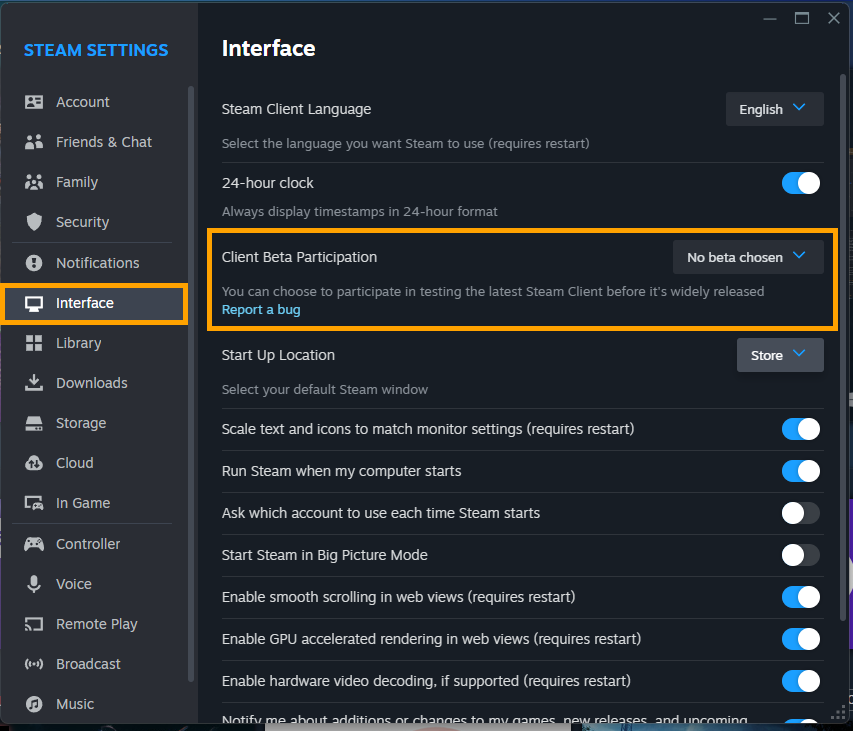Click the Remote Play cast icon
The image size is (853, 731).
pyautogui.click(x=34, y=624)
